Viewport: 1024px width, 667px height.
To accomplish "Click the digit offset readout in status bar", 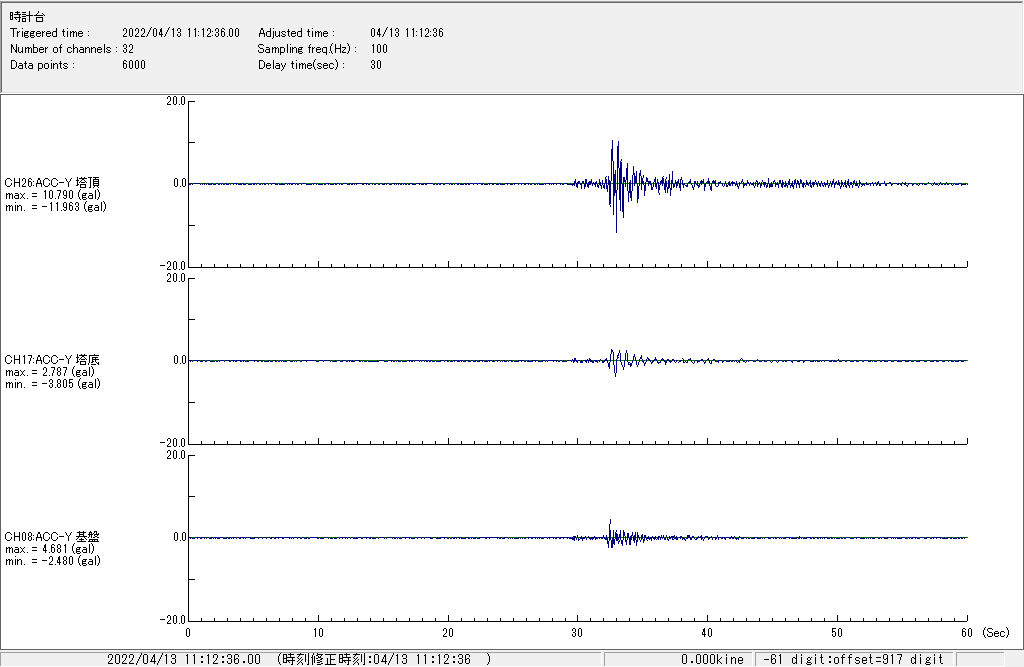I will [854, 660].
